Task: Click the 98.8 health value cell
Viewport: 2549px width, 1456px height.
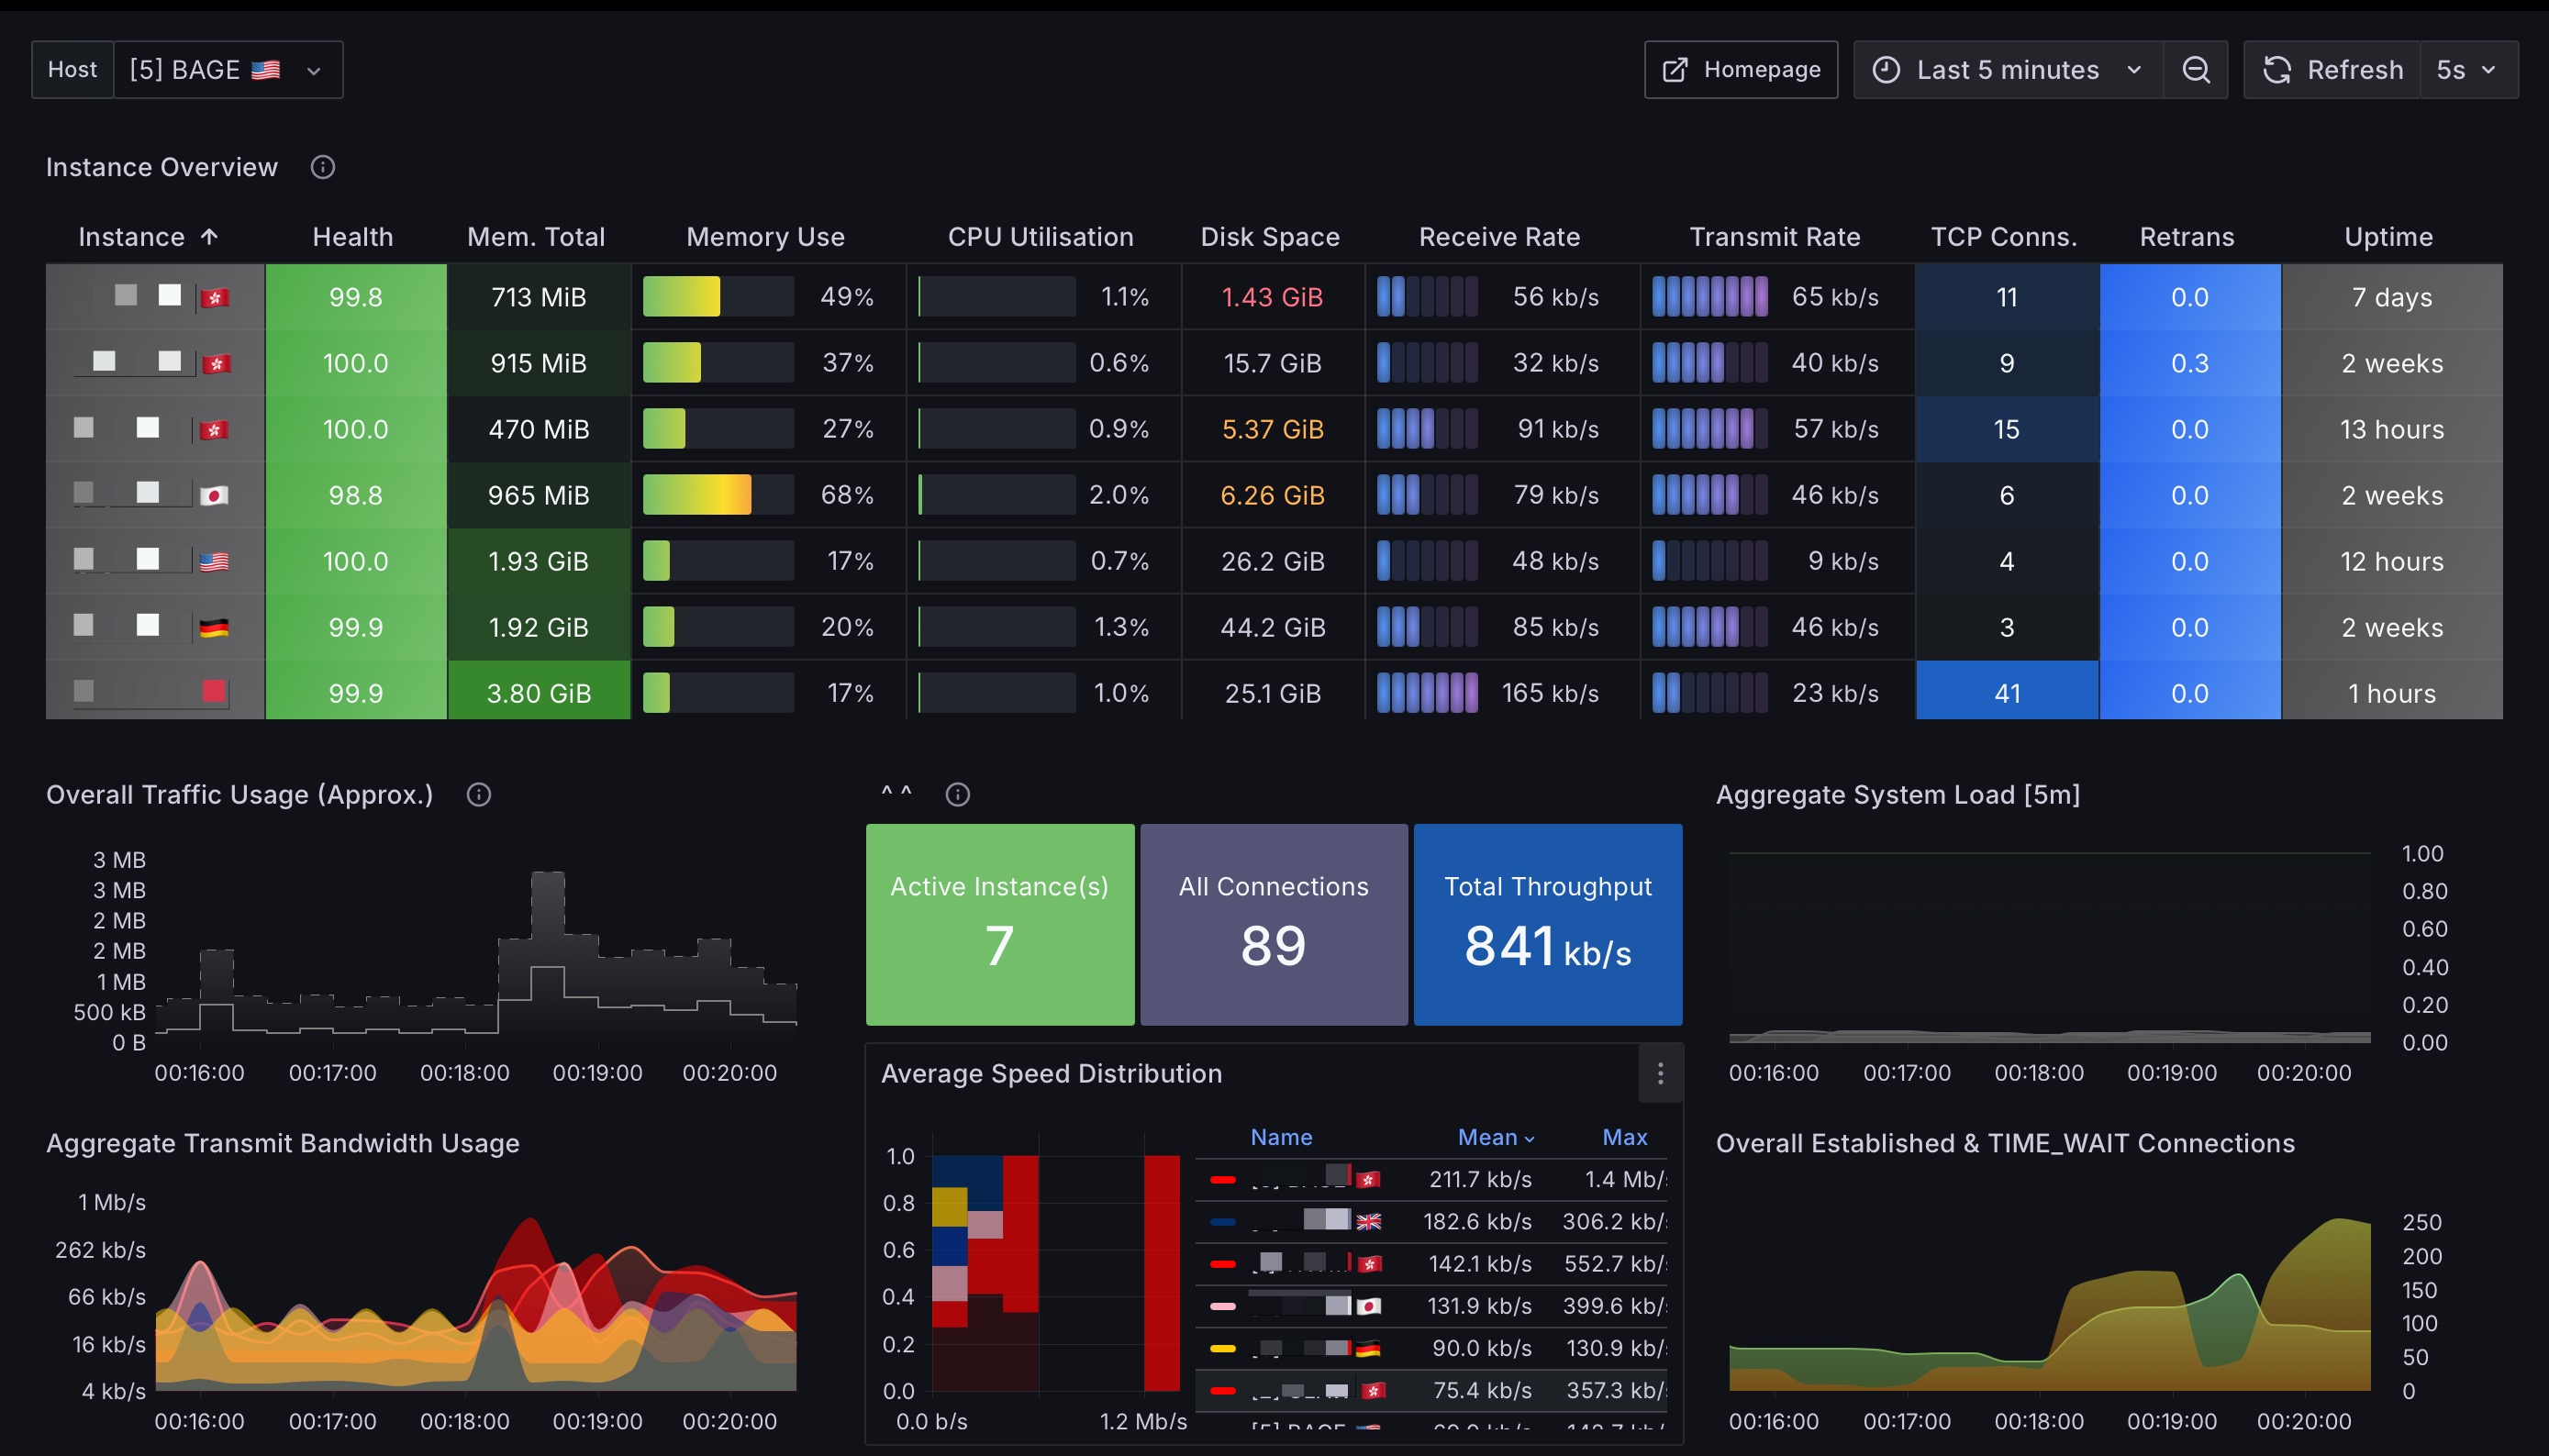Action: [x=356, y=495]
